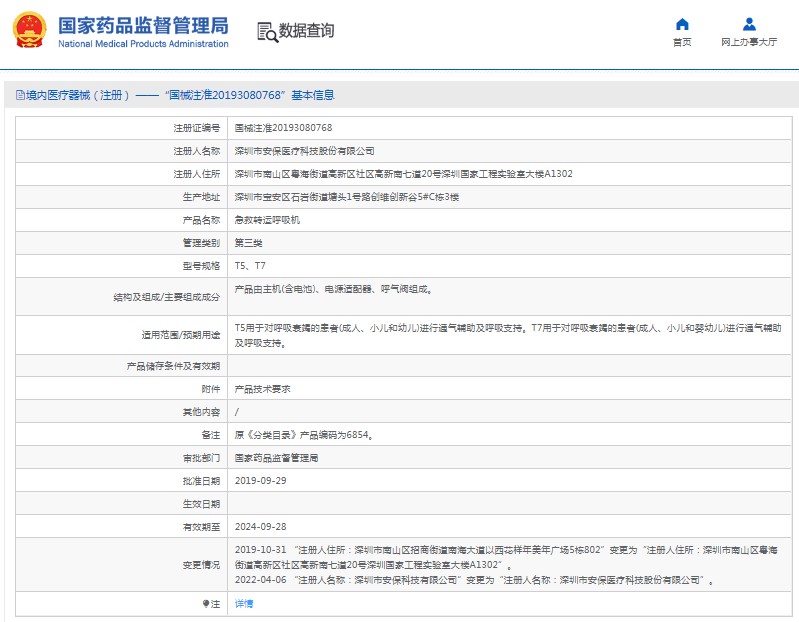799x622 pixels.
Task: Select the model spec T5、T7 value
Action: coord(250,266)
